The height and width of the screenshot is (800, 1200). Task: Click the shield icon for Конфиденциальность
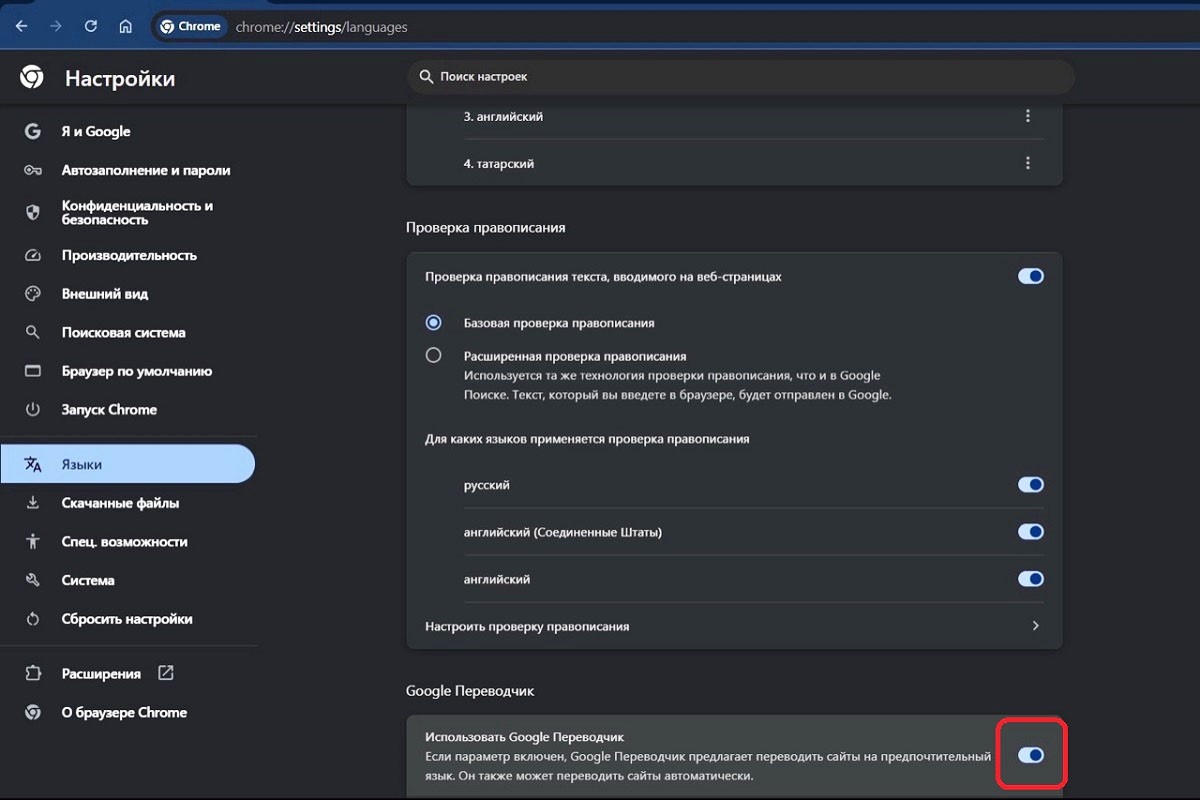33,212
